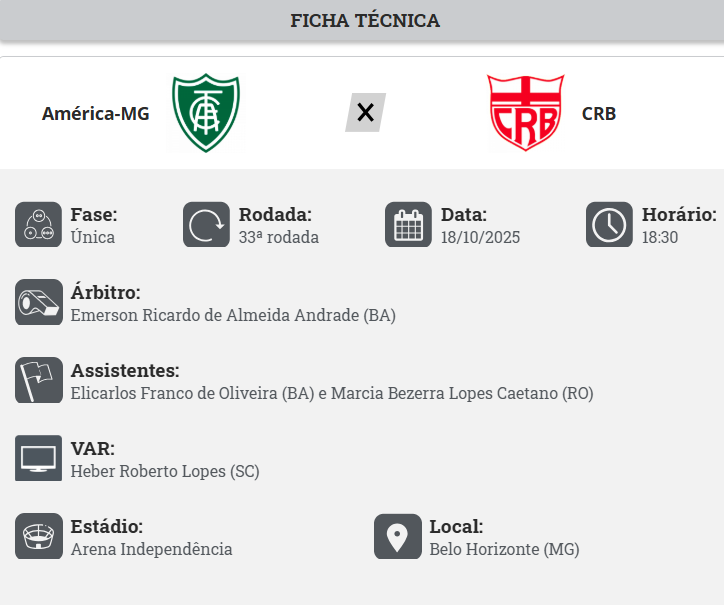This screenshot has width=724, height=605.
Task: Click referee name Emerson Ricardo de Almeida Andrade
Action: click(233, 316)
